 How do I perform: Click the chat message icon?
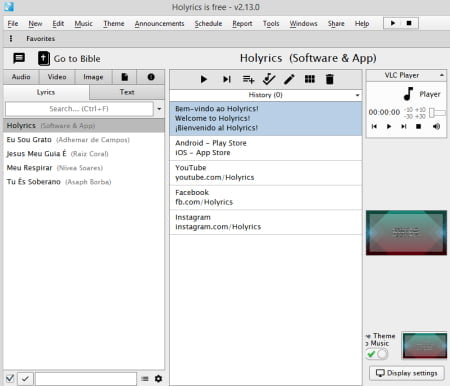pyautogui.click(x=19, y=58)
